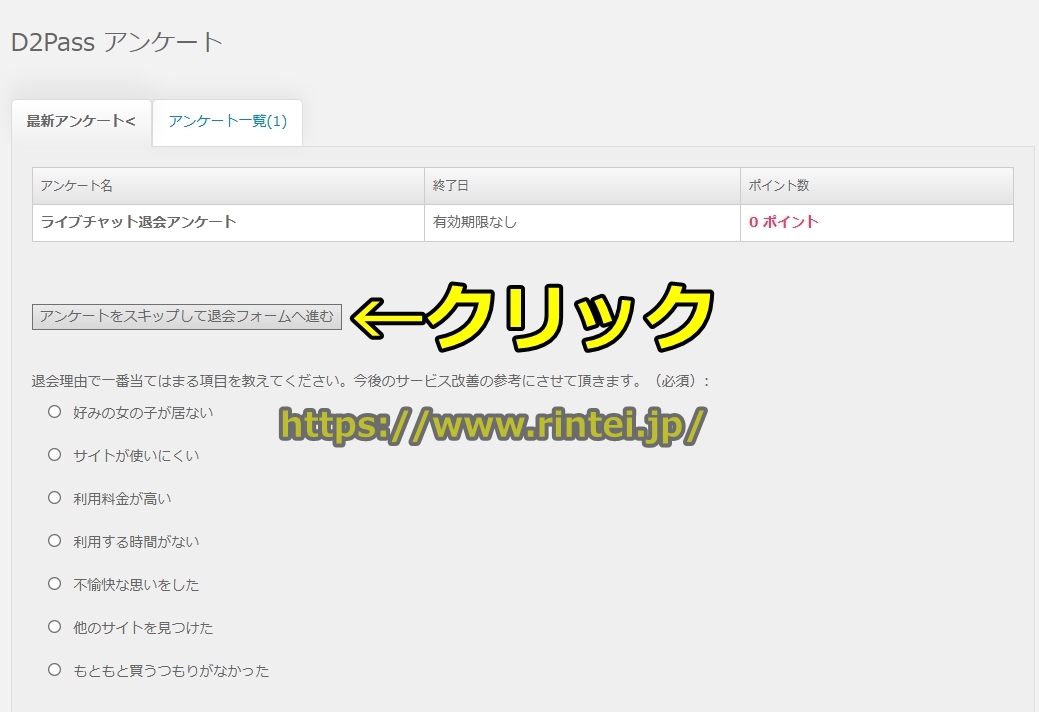Click the ポイント数 column header
1039x712 pixels.
(x=779, y=186)
